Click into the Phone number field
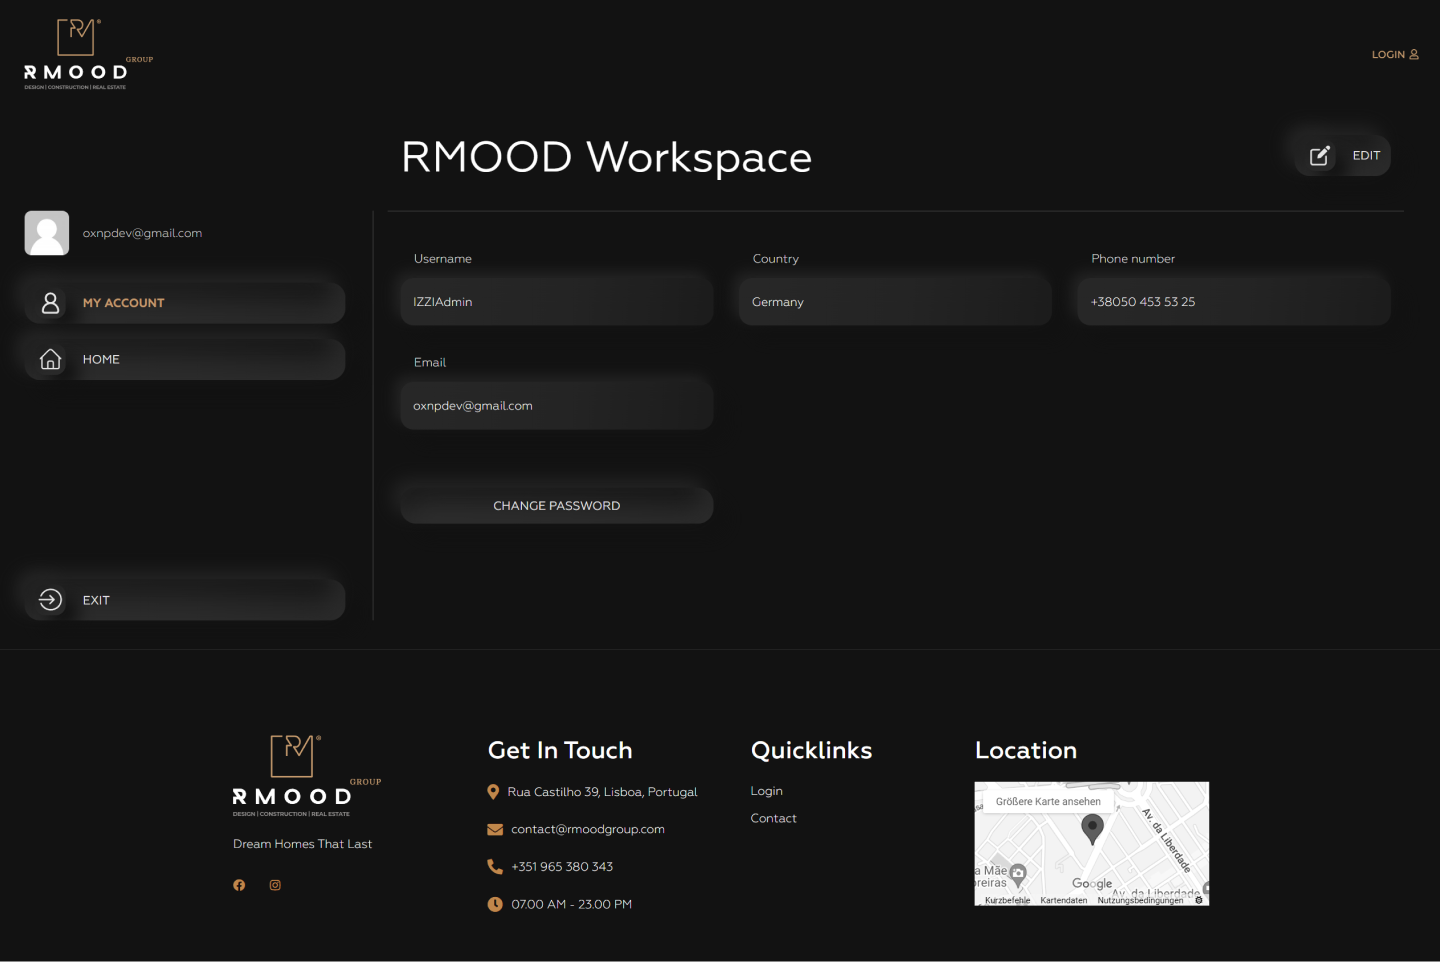This screenshot has width=1440, height=962. (1234, 302)
